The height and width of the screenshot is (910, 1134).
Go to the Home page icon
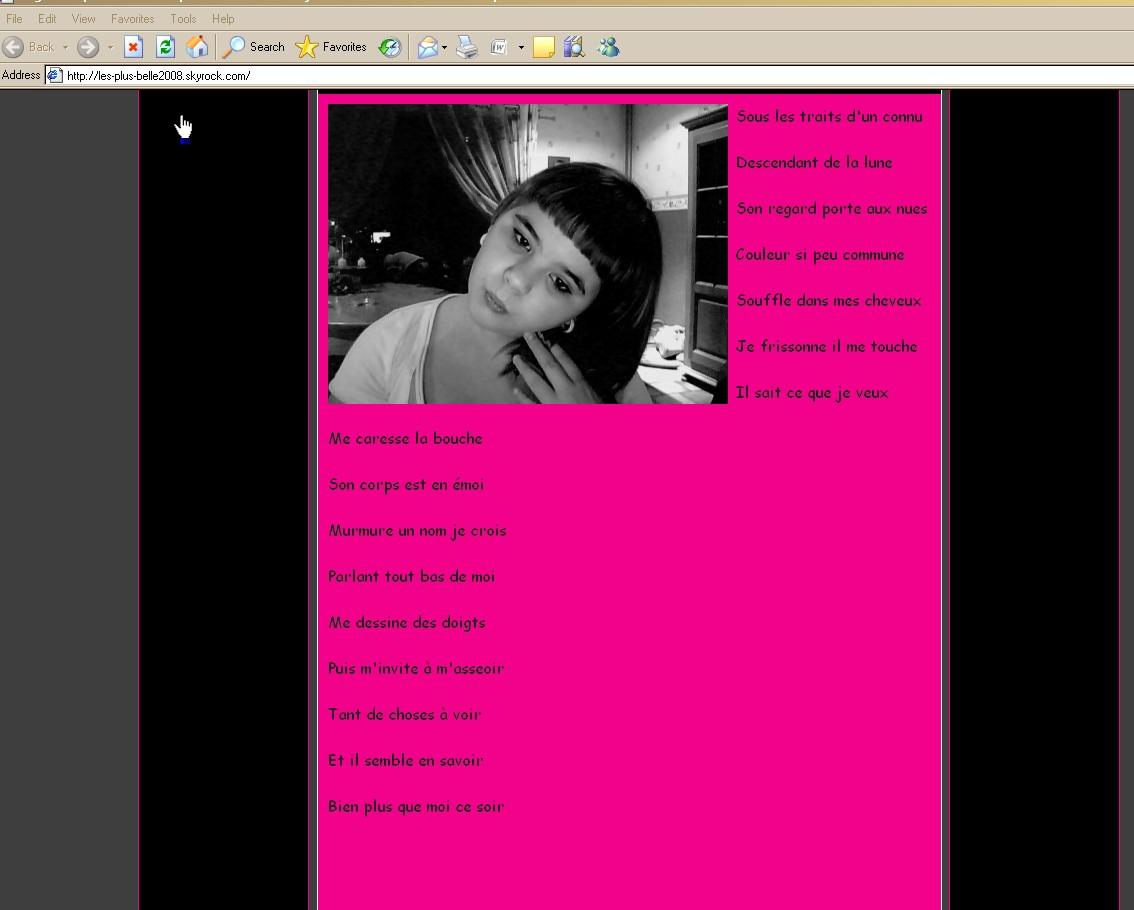(197, 47)
